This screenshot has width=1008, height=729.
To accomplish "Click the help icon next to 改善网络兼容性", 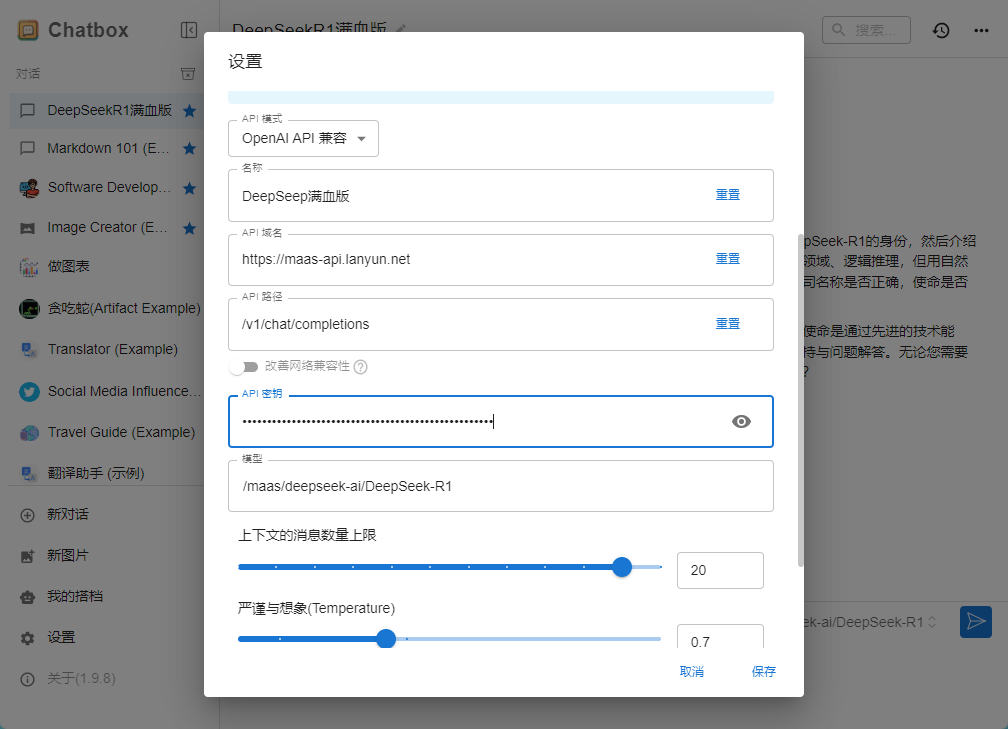I will [361, 367].
